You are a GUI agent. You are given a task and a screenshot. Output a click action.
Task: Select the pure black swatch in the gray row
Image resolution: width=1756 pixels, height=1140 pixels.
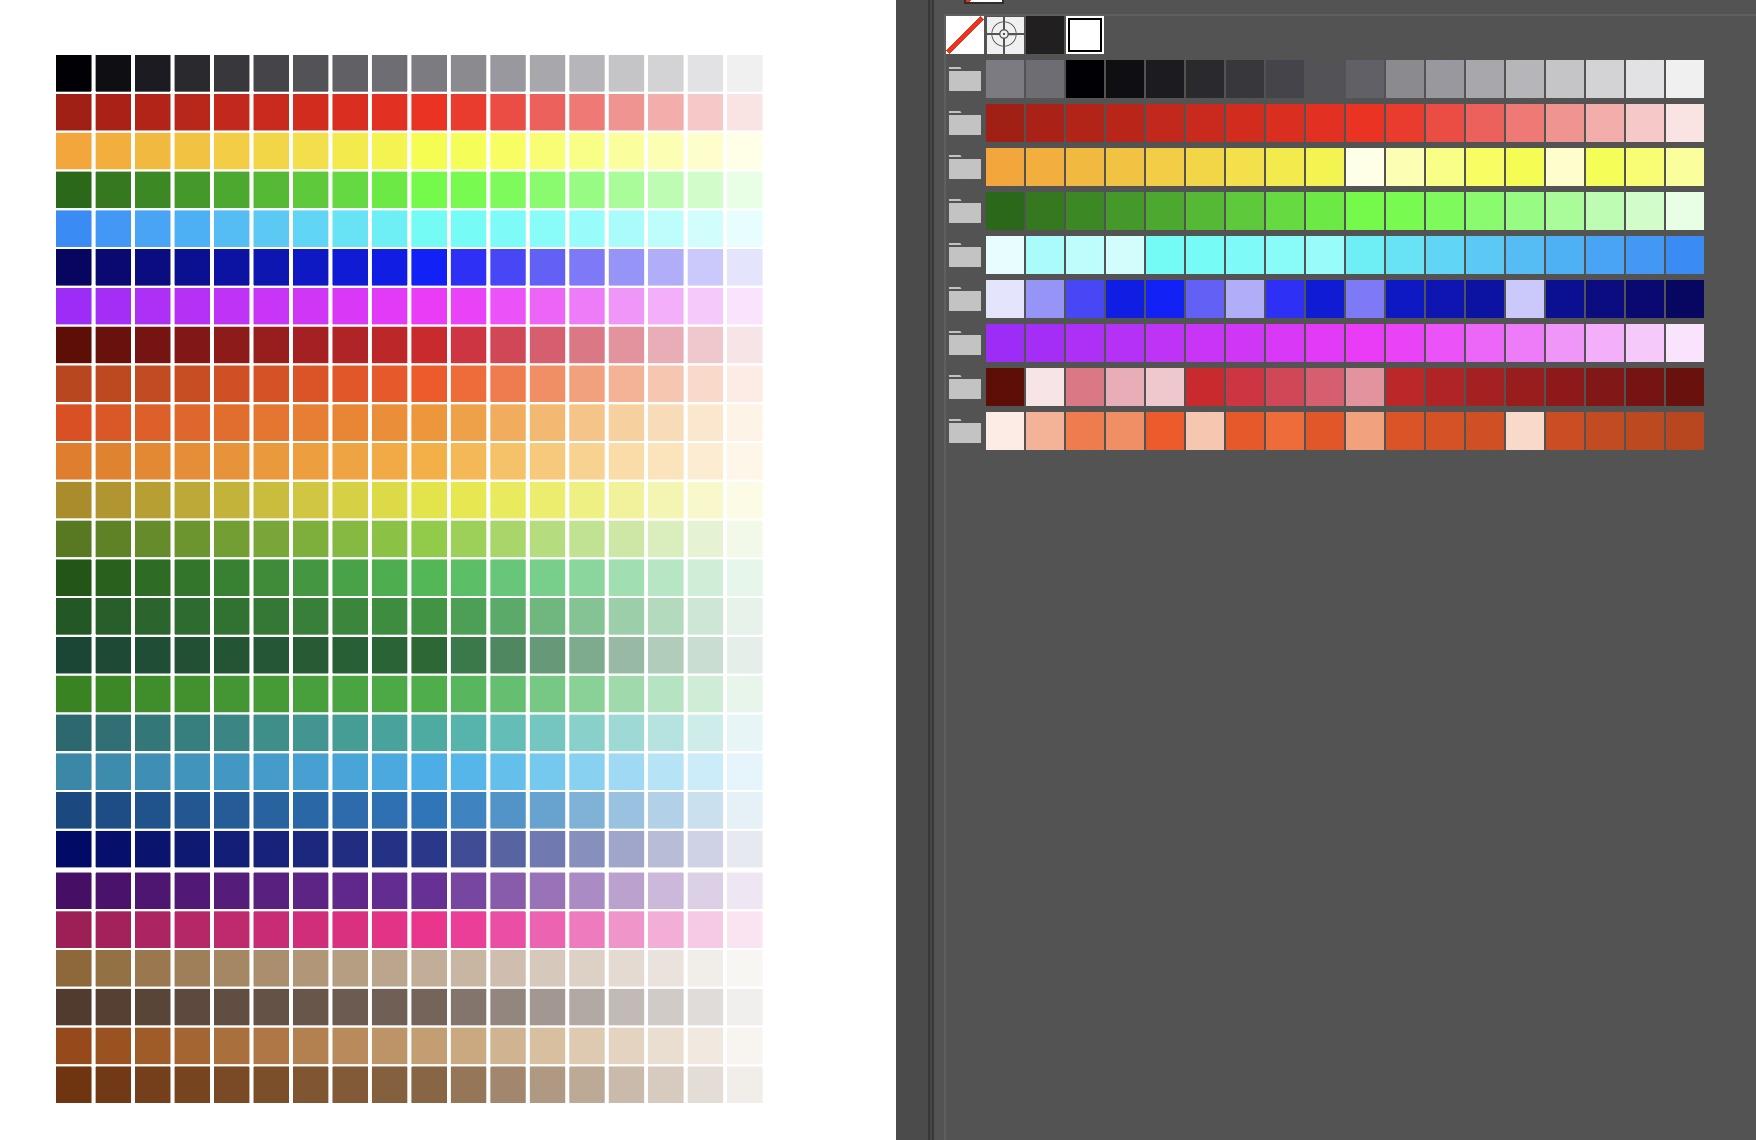click(x=1085, y=78)
